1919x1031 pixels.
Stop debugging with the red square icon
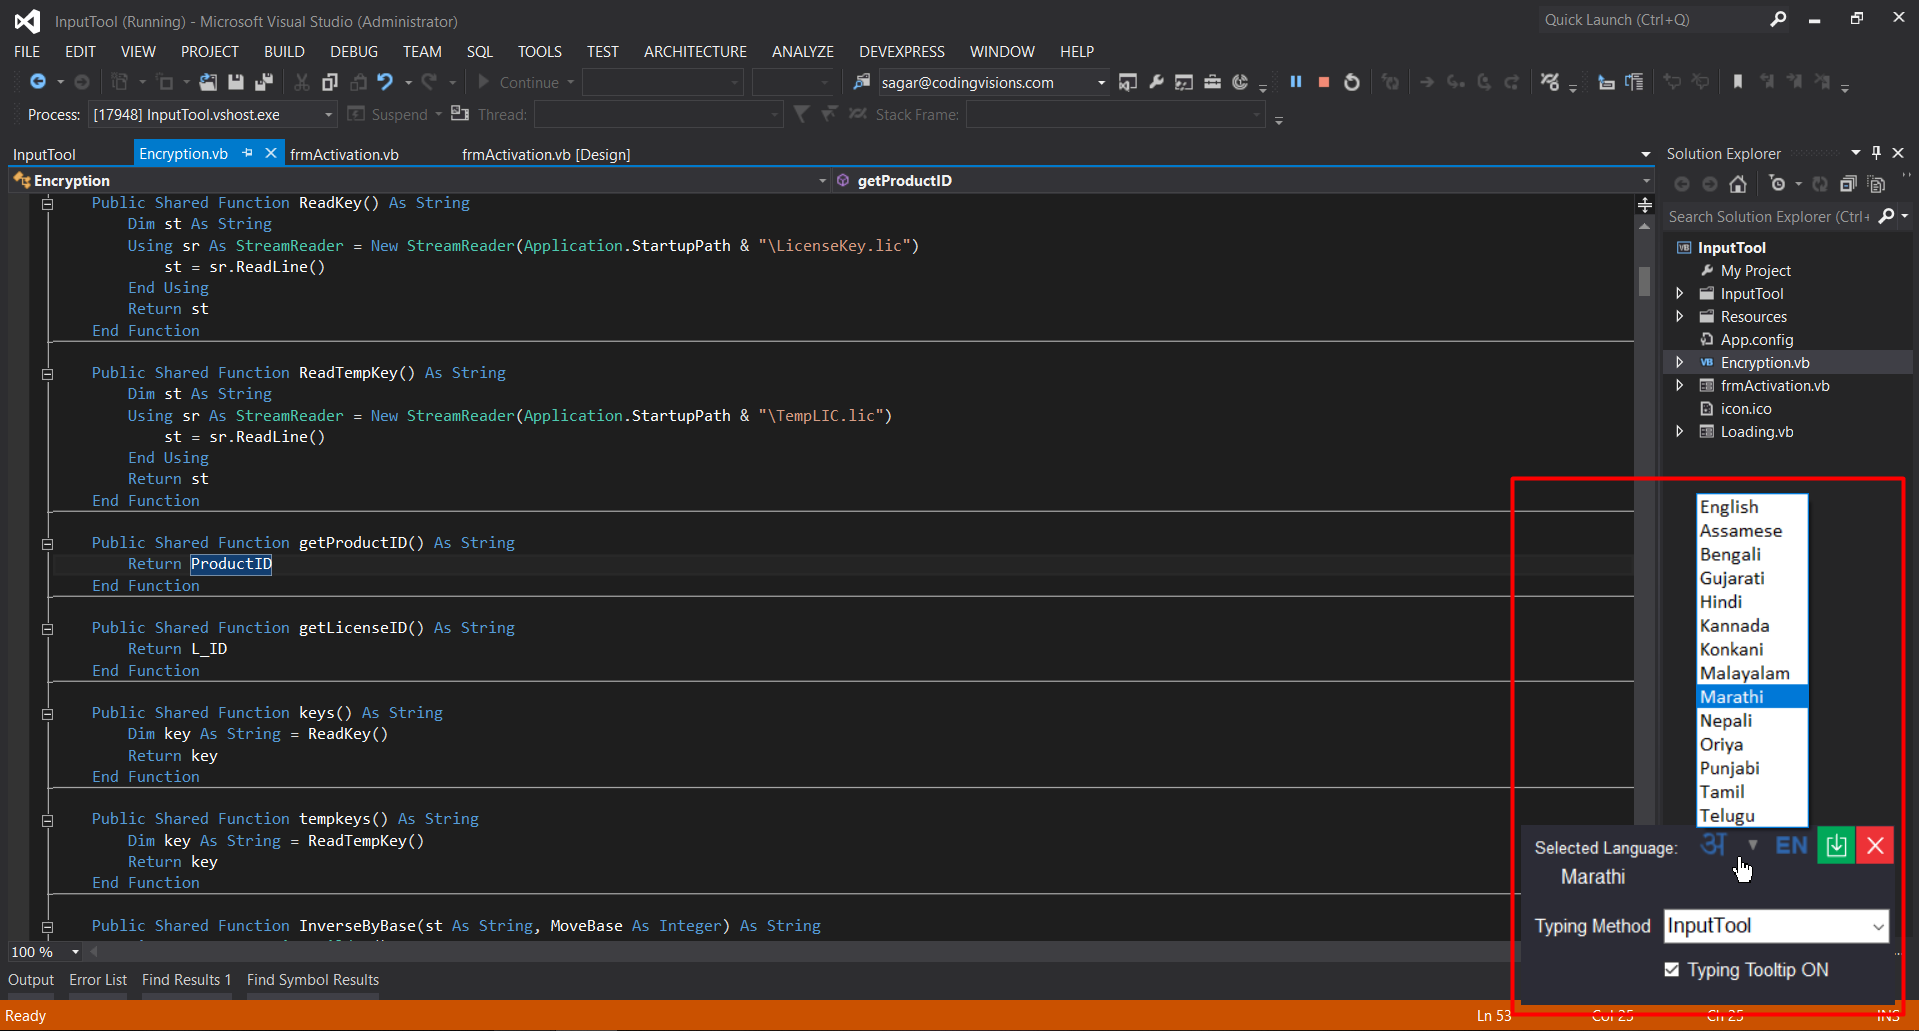tap(1324, 82)
